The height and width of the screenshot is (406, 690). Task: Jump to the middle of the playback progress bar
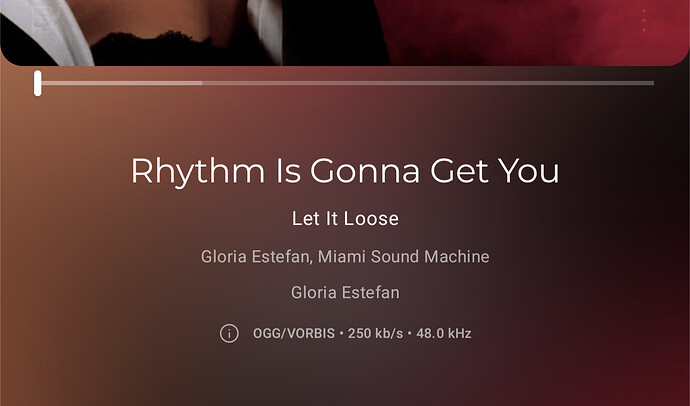346,83
